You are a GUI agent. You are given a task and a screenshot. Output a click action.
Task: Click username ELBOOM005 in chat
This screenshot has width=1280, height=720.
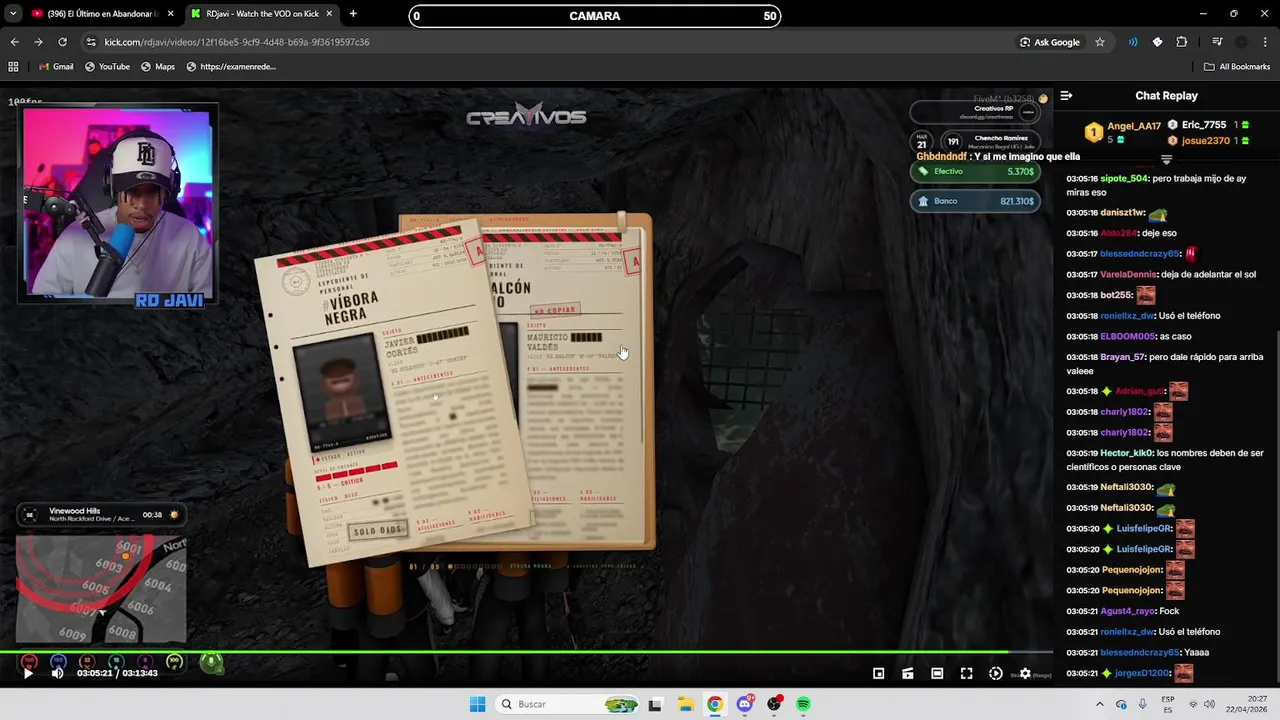tap(1128, 336)
